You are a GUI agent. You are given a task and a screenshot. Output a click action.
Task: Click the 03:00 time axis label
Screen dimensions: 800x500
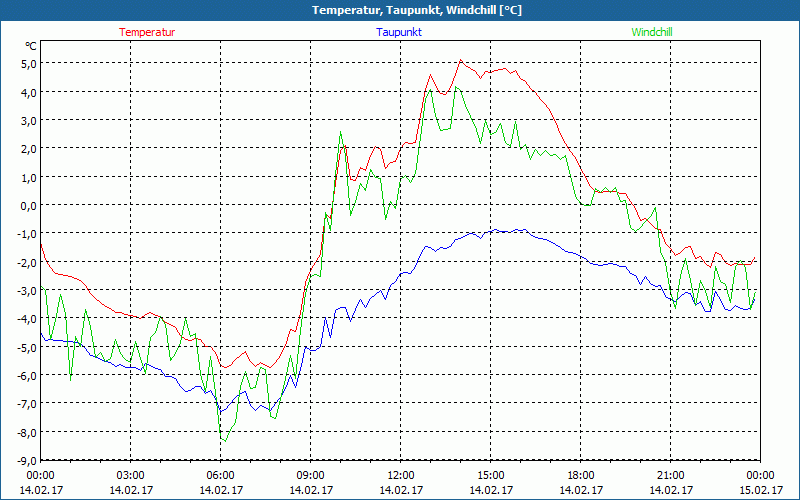[x=131, y=475]
